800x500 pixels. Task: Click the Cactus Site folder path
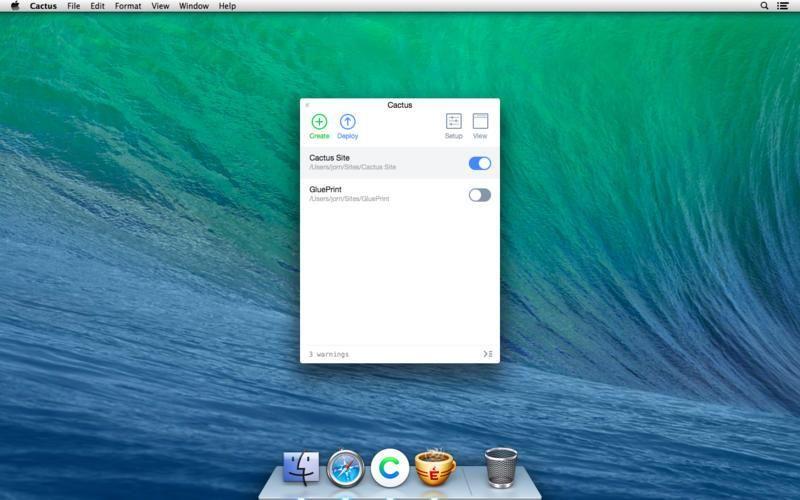click(353, 167)
